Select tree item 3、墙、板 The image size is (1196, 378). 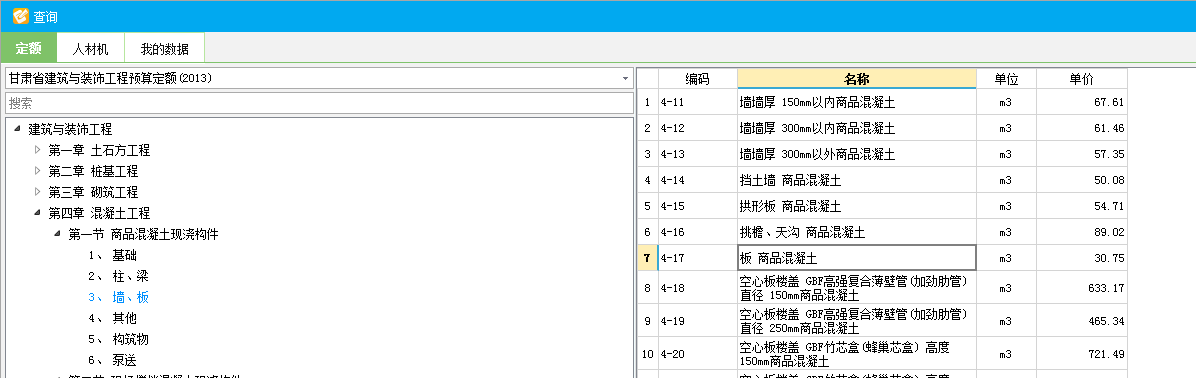[117, 297]
